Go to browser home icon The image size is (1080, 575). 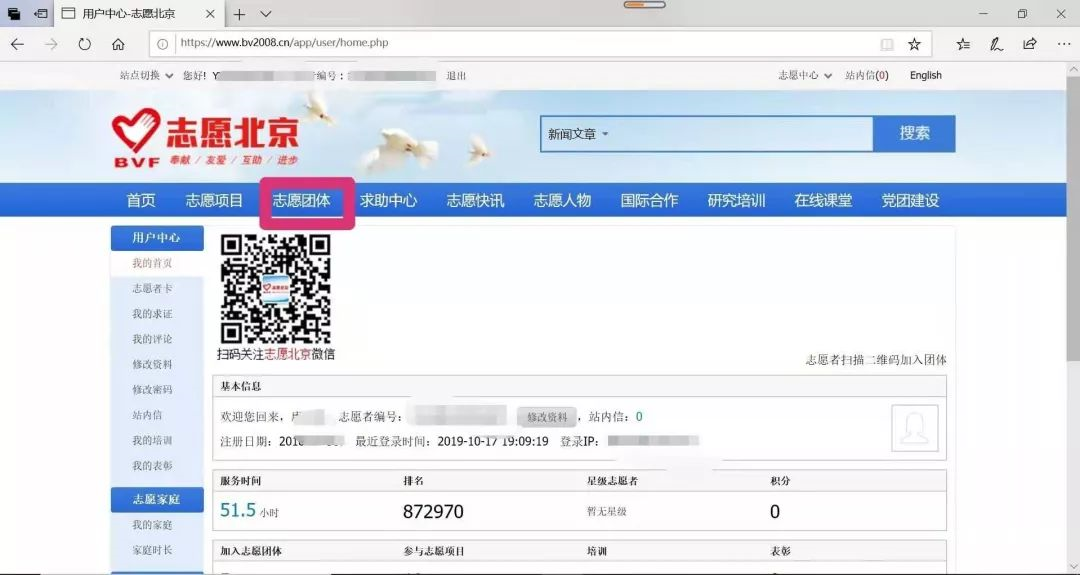tap(118, 44)
